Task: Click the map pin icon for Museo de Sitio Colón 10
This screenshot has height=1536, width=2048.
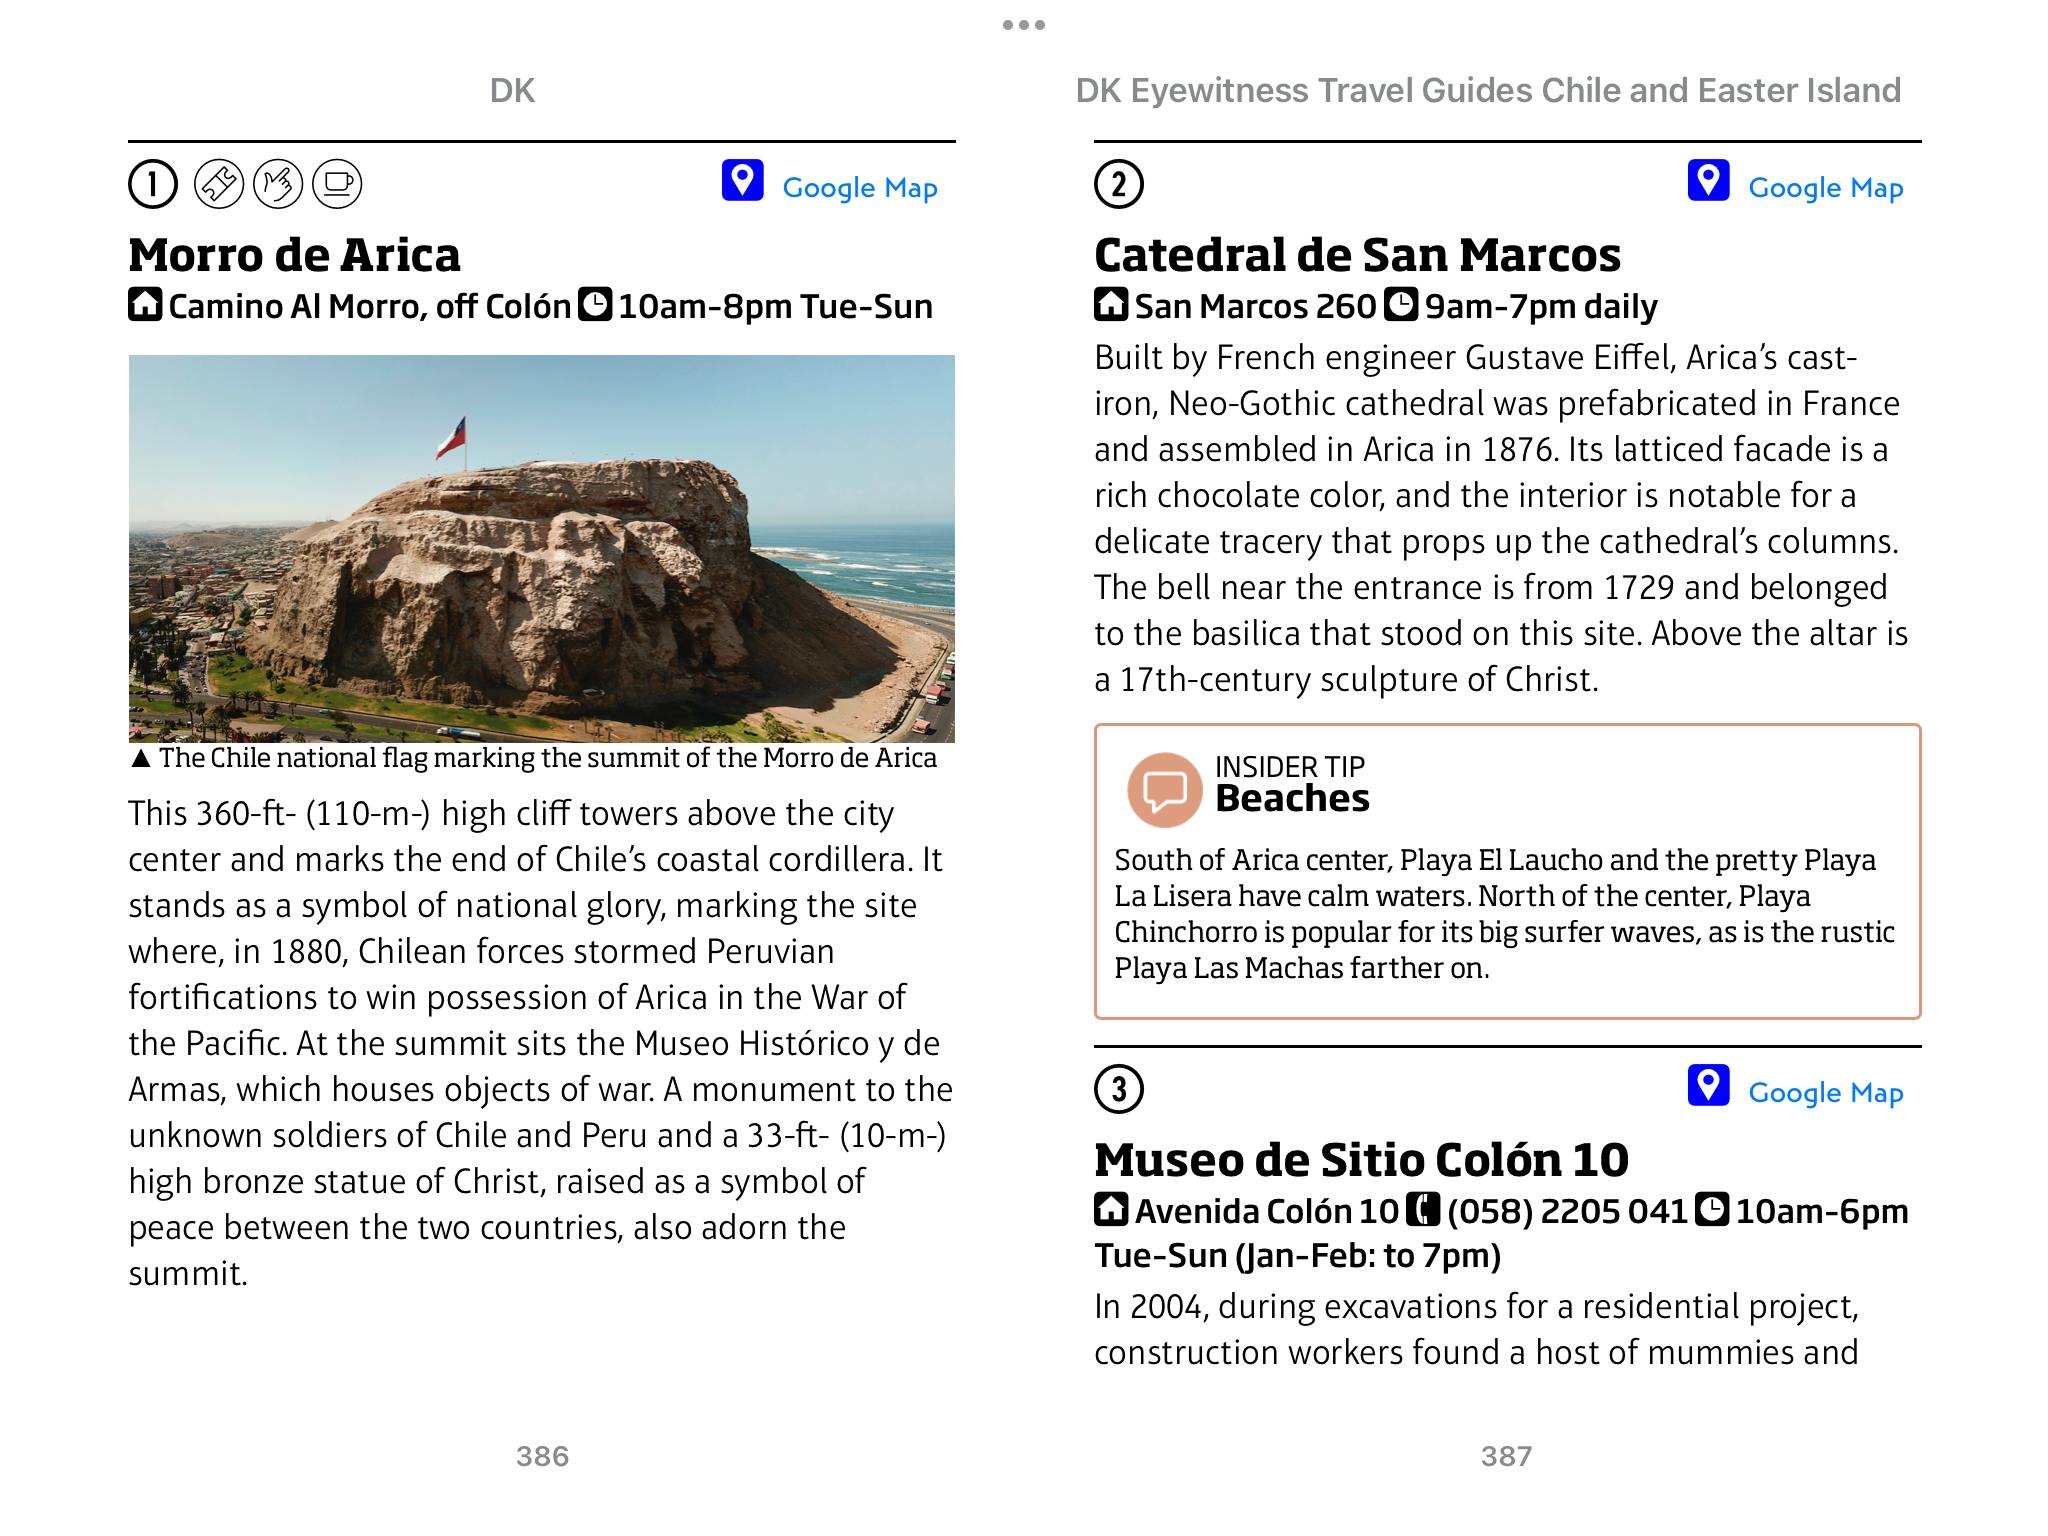Action: [x=1708, y=1086]
